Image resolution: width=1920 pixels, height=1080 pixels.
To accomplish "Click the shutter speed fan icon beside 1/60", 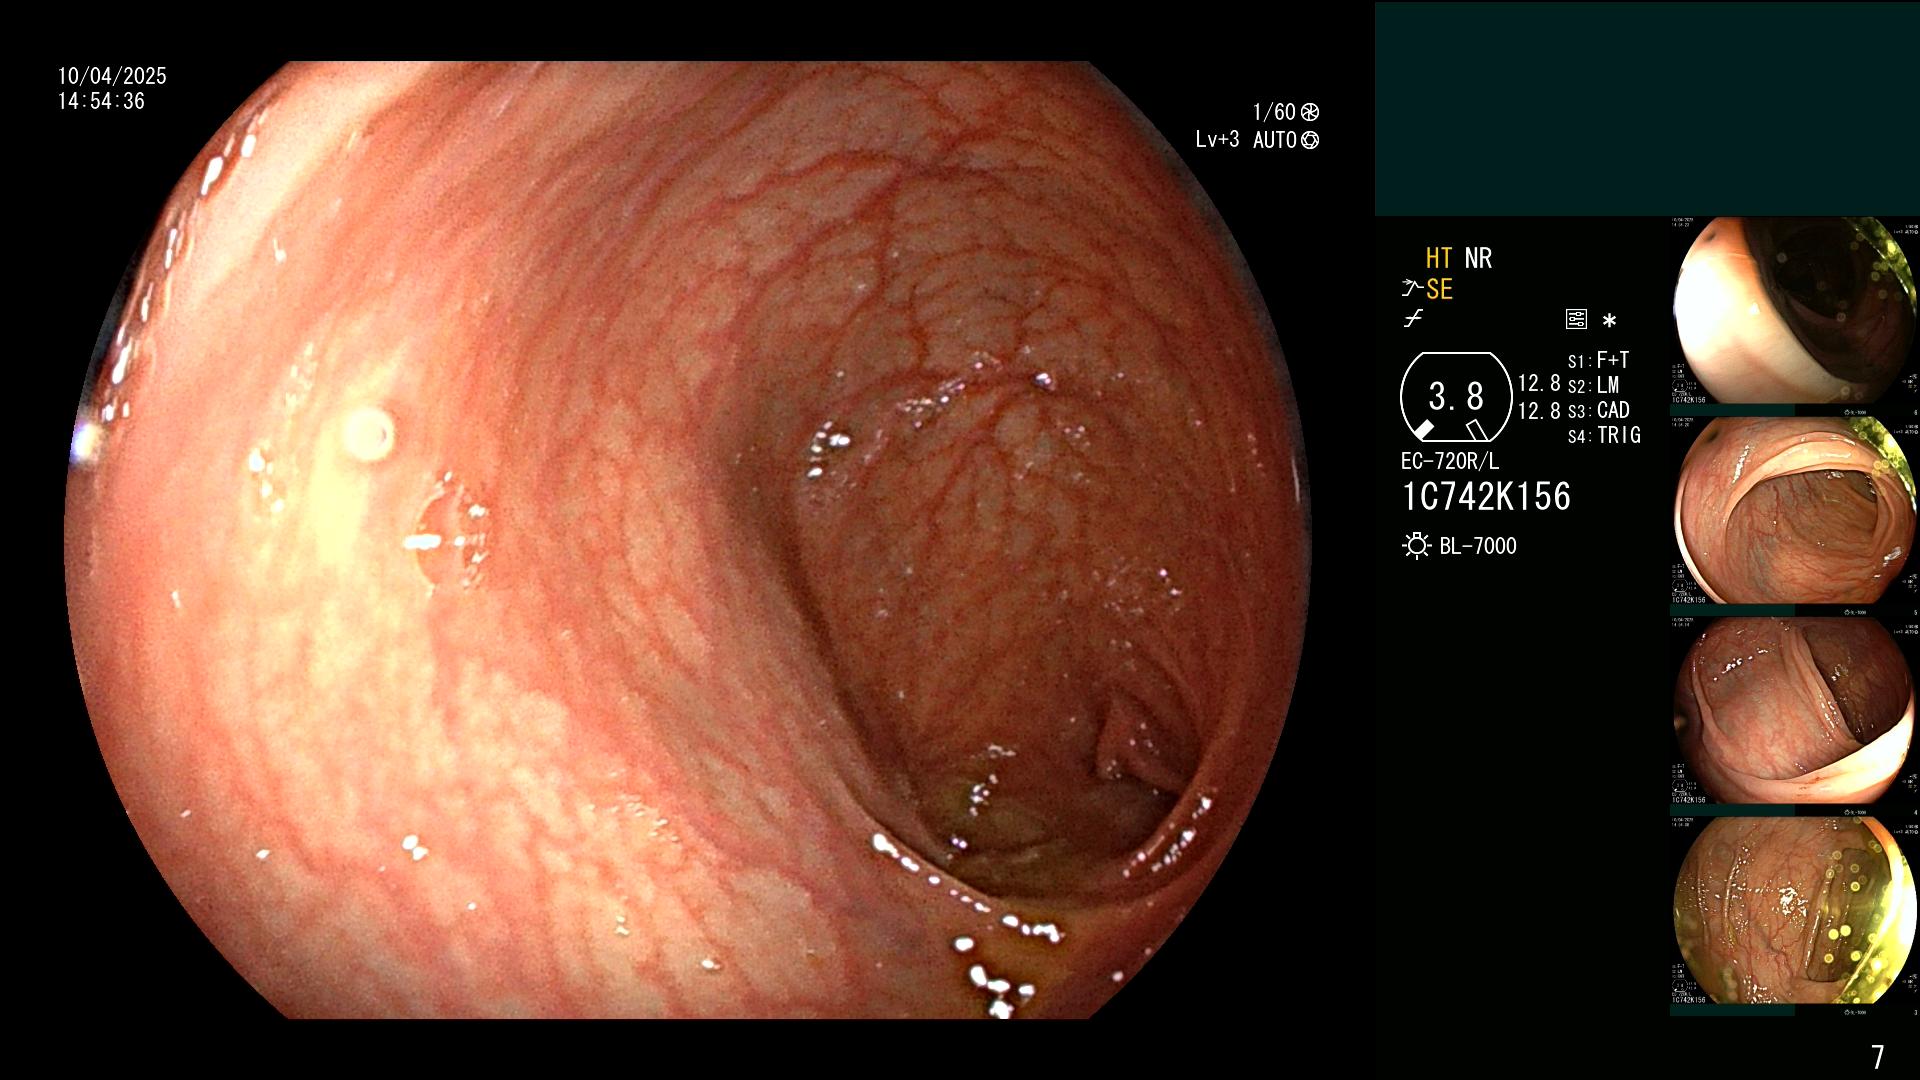I will click(1310, 112).
